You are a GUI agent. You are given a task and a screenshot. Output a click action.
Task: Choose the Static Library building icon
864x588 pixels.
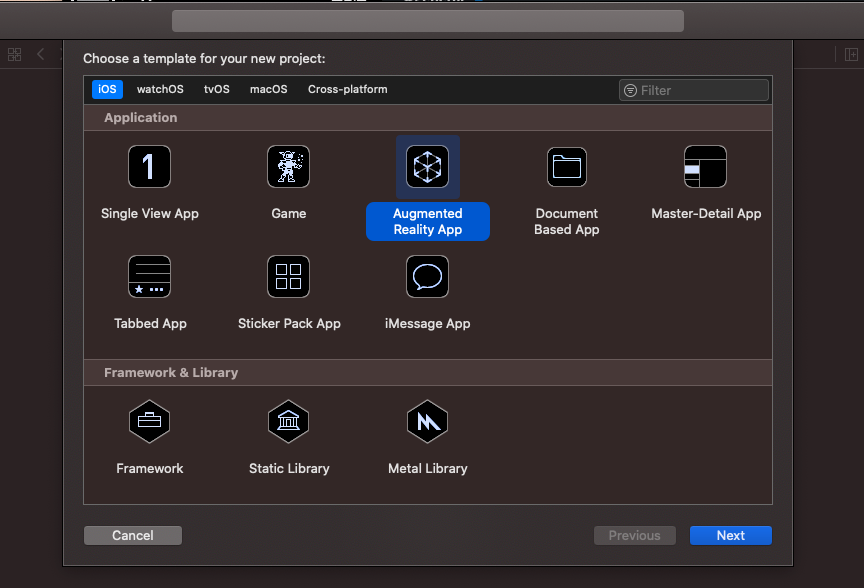click(x=288, y=421)
